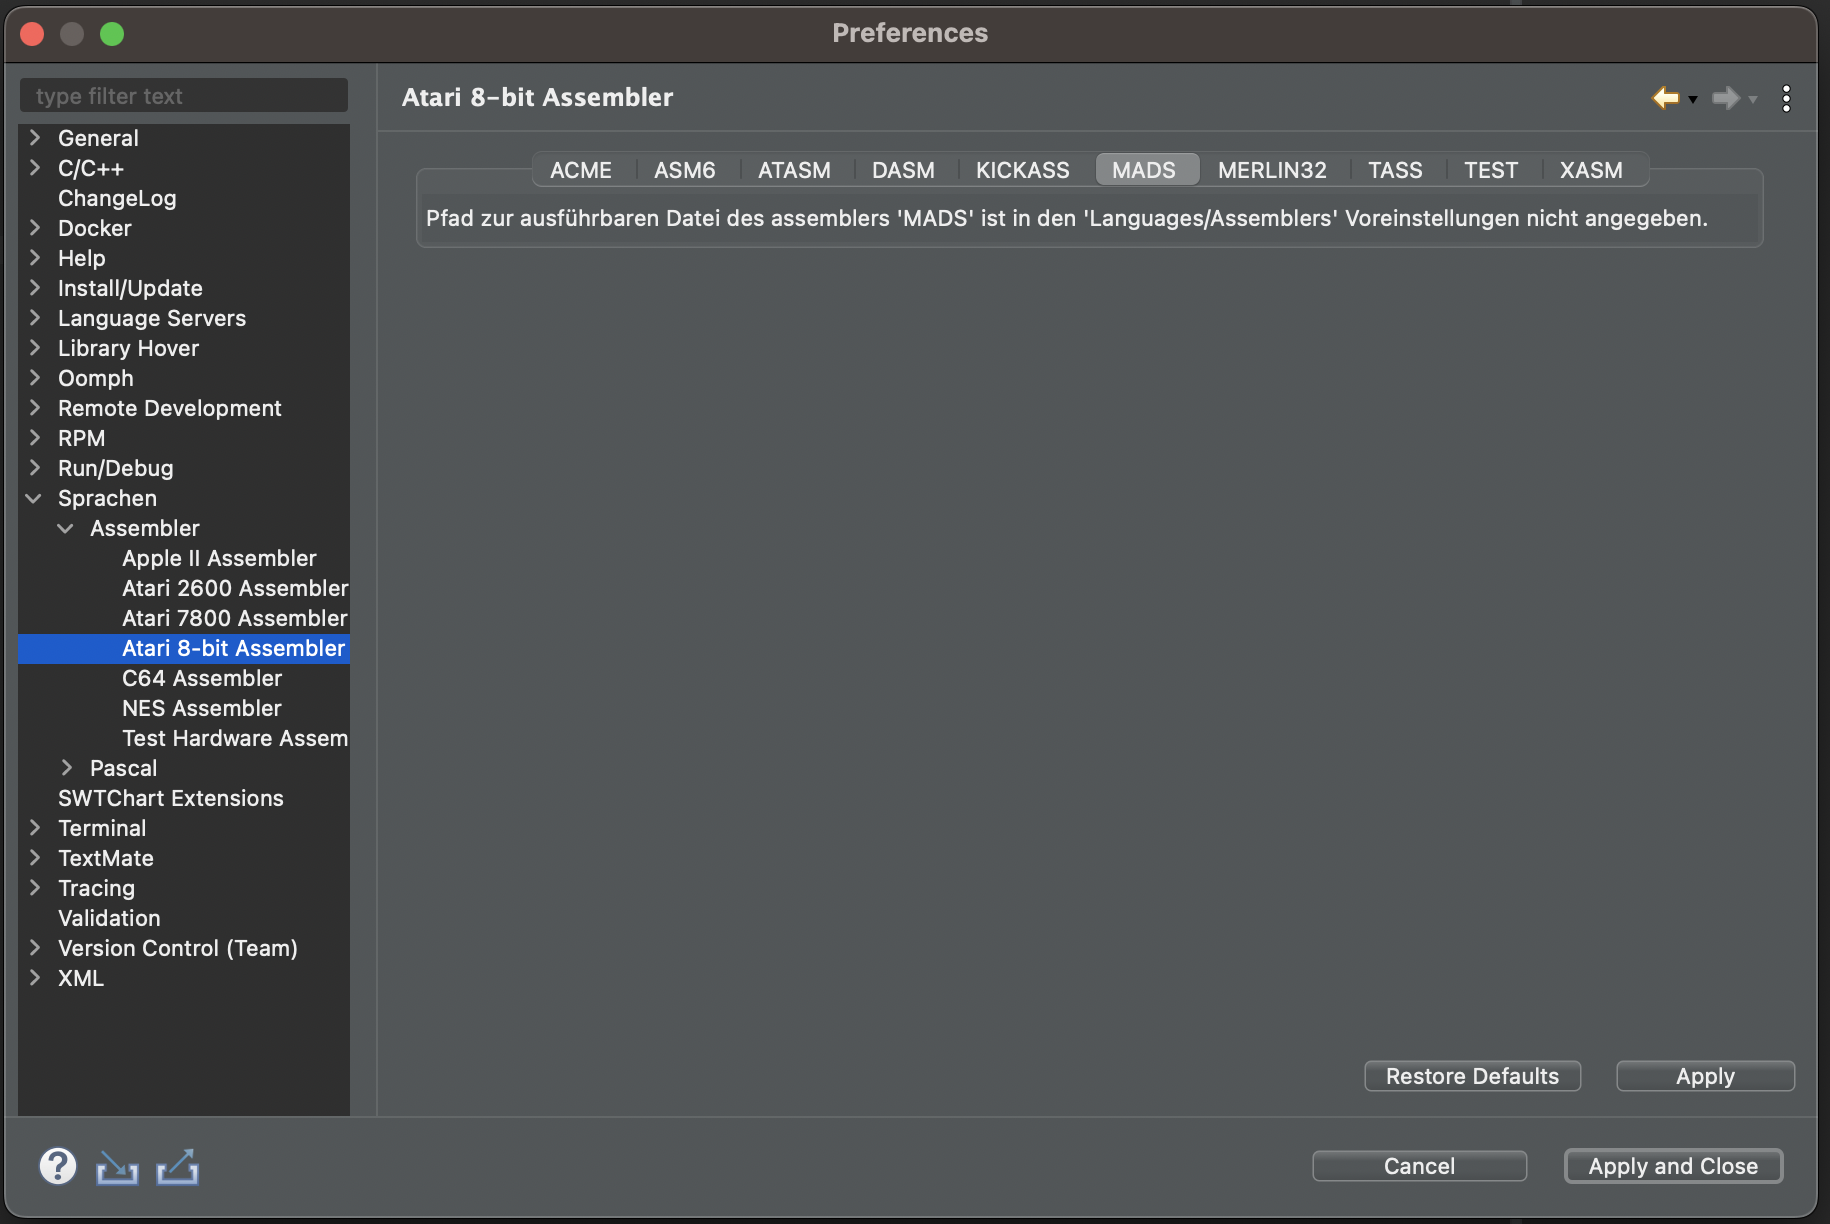This screenshot has width=1830, height=1224.
Task: Switch to the MERLIN32 tab
Action: 1271,170
